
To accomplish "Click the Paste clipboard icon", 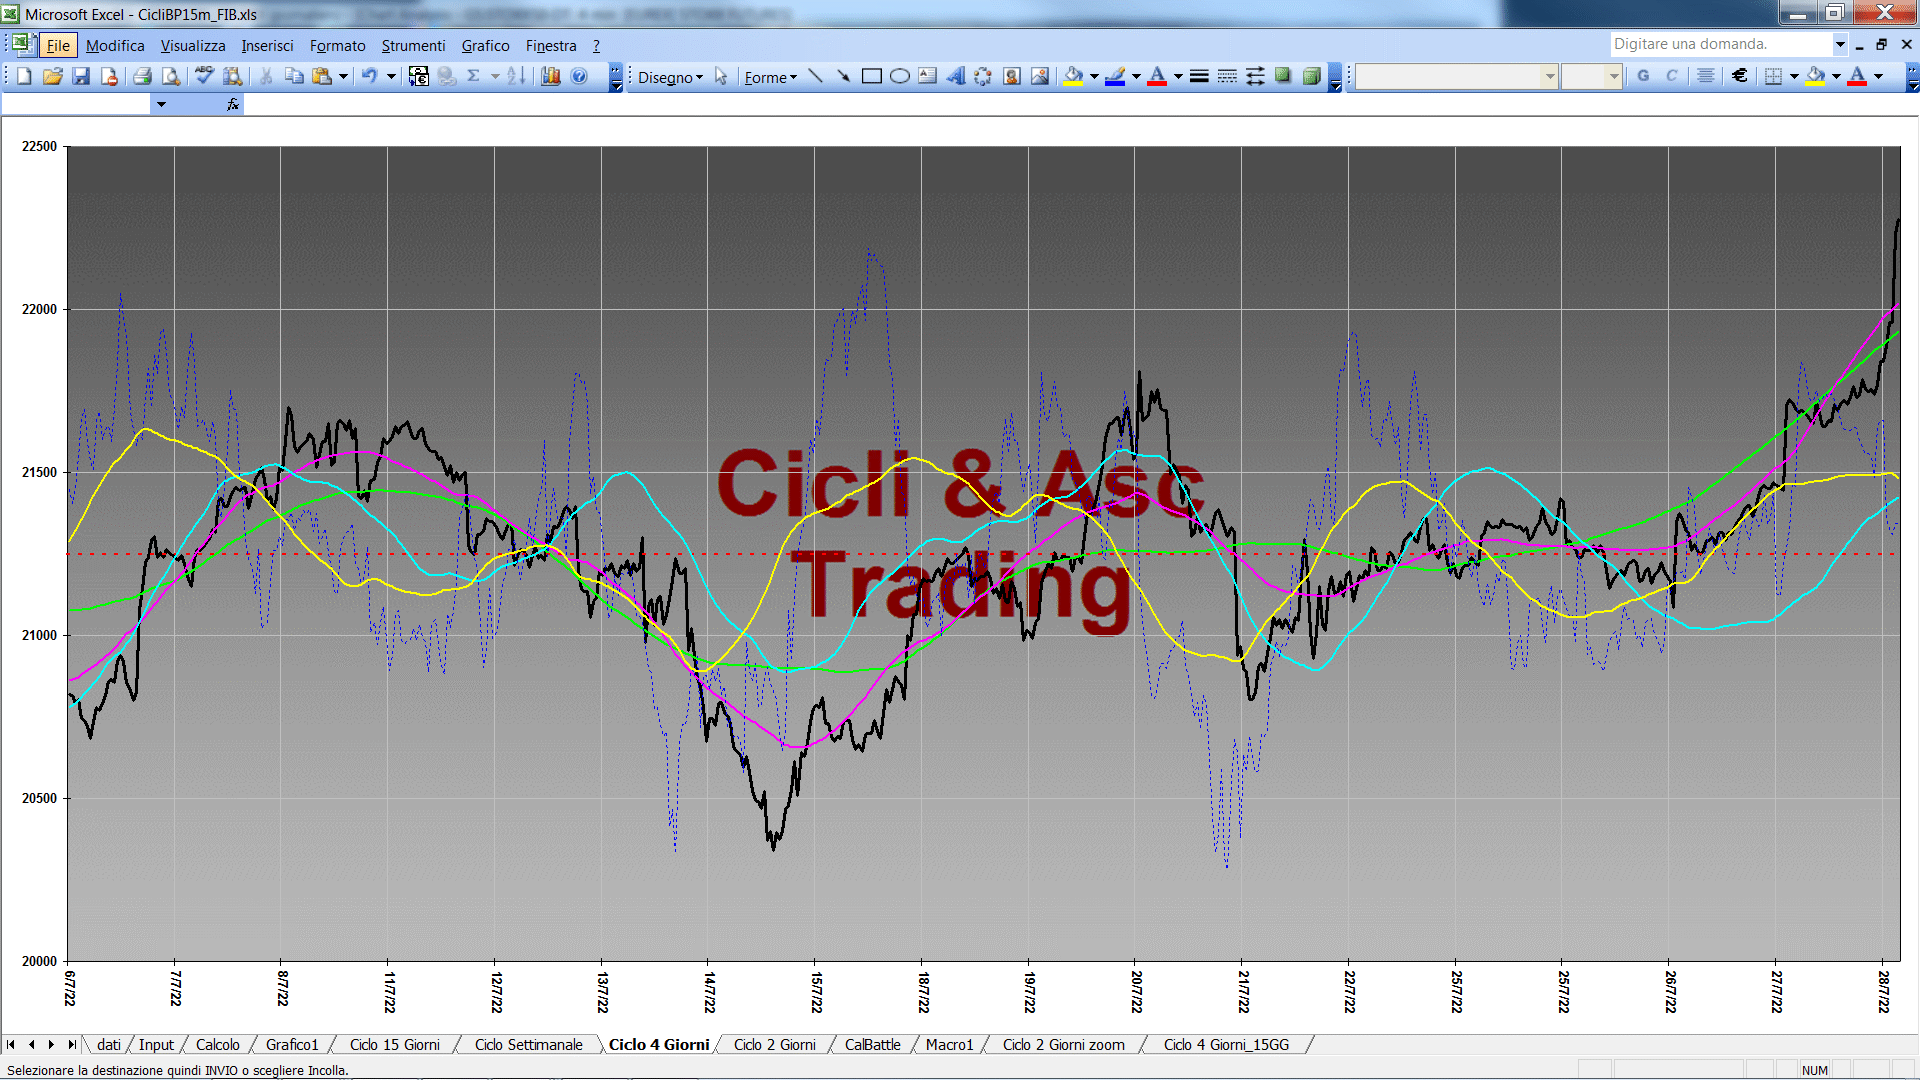I will (x=322, y=77).
